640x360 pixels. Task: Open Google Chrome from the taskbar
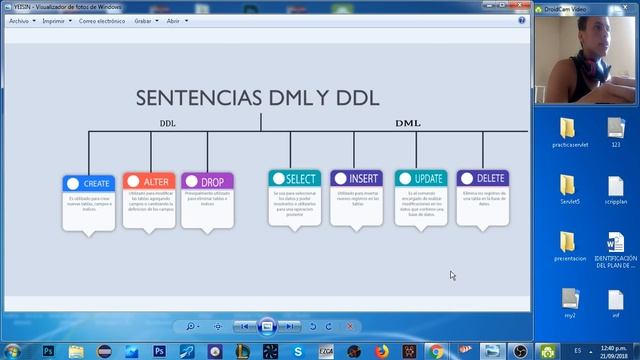click(436, 351)
